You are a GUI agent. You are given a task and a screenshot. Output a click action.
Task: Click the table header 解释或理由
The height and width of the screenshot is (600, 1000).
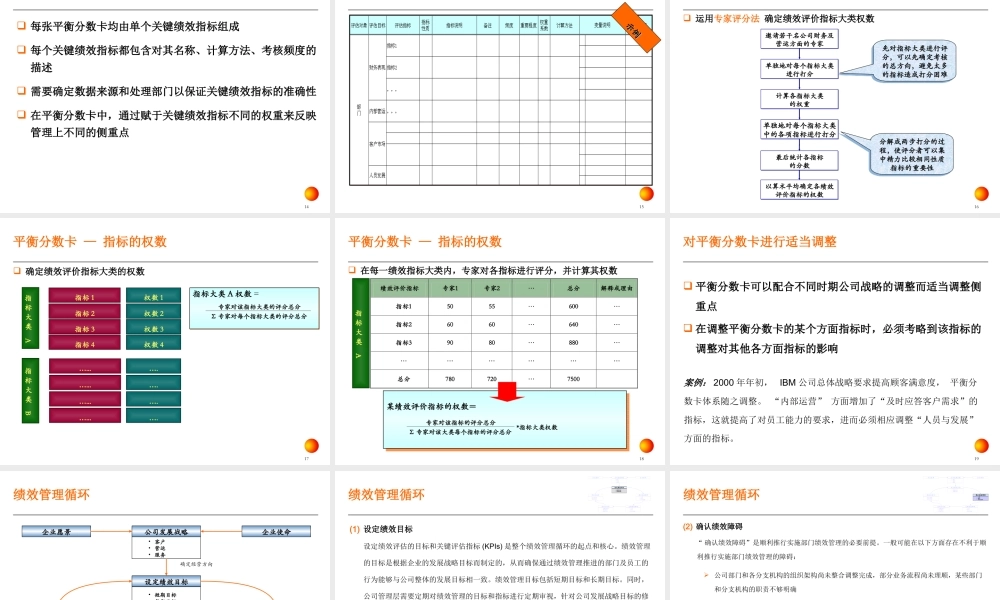[x=617, y=288]
